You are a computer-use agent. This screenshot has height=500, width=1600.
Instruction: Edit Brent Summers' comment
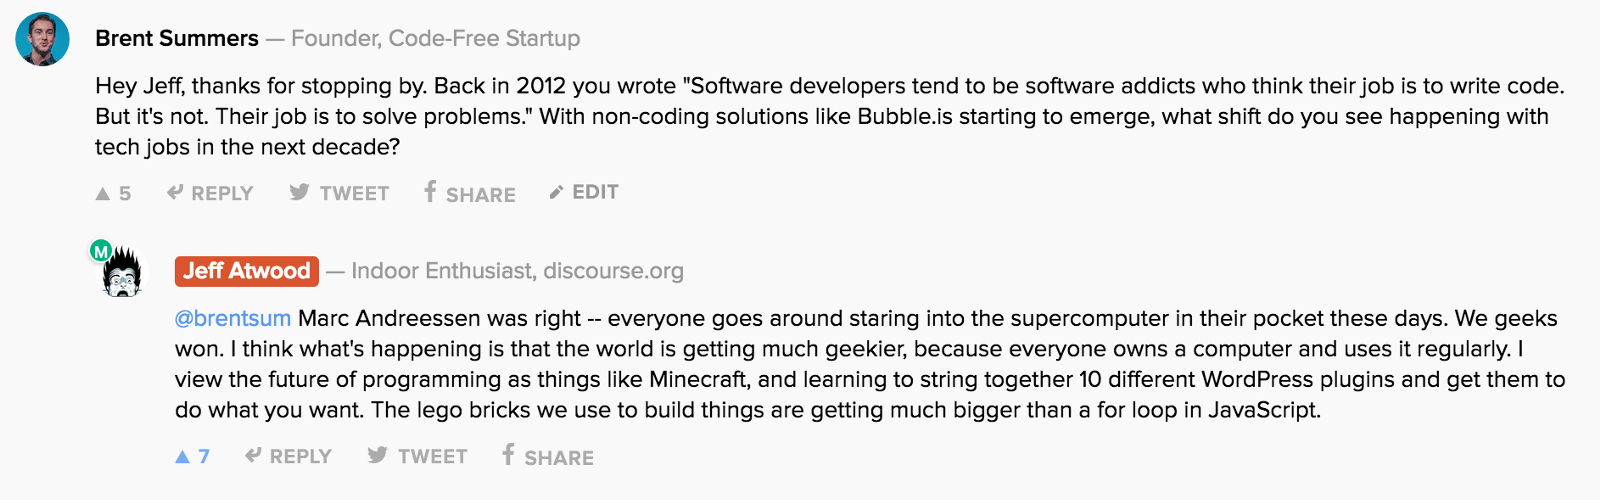tap(584, 192)
